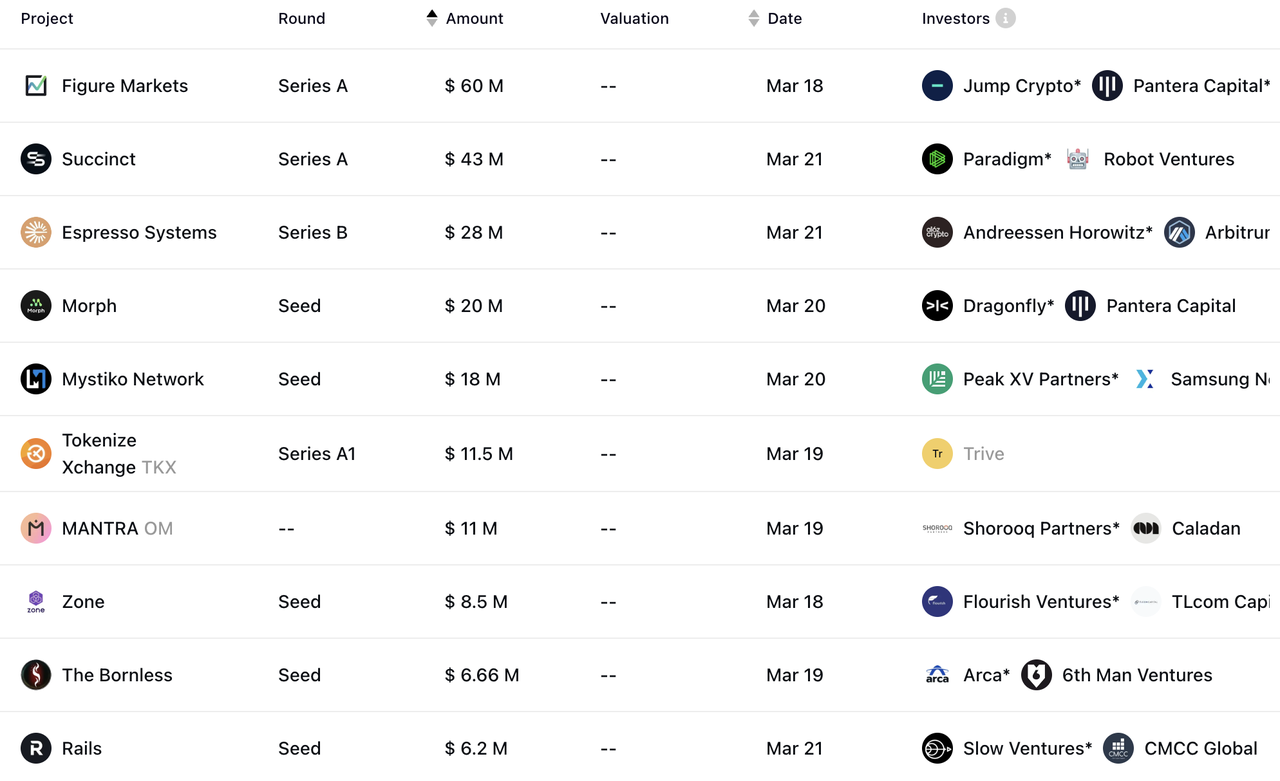The width and height of the screenshot is (1280, 781).
Task: Click the Espresso Systems logo icon
Action: click(36, 232)
